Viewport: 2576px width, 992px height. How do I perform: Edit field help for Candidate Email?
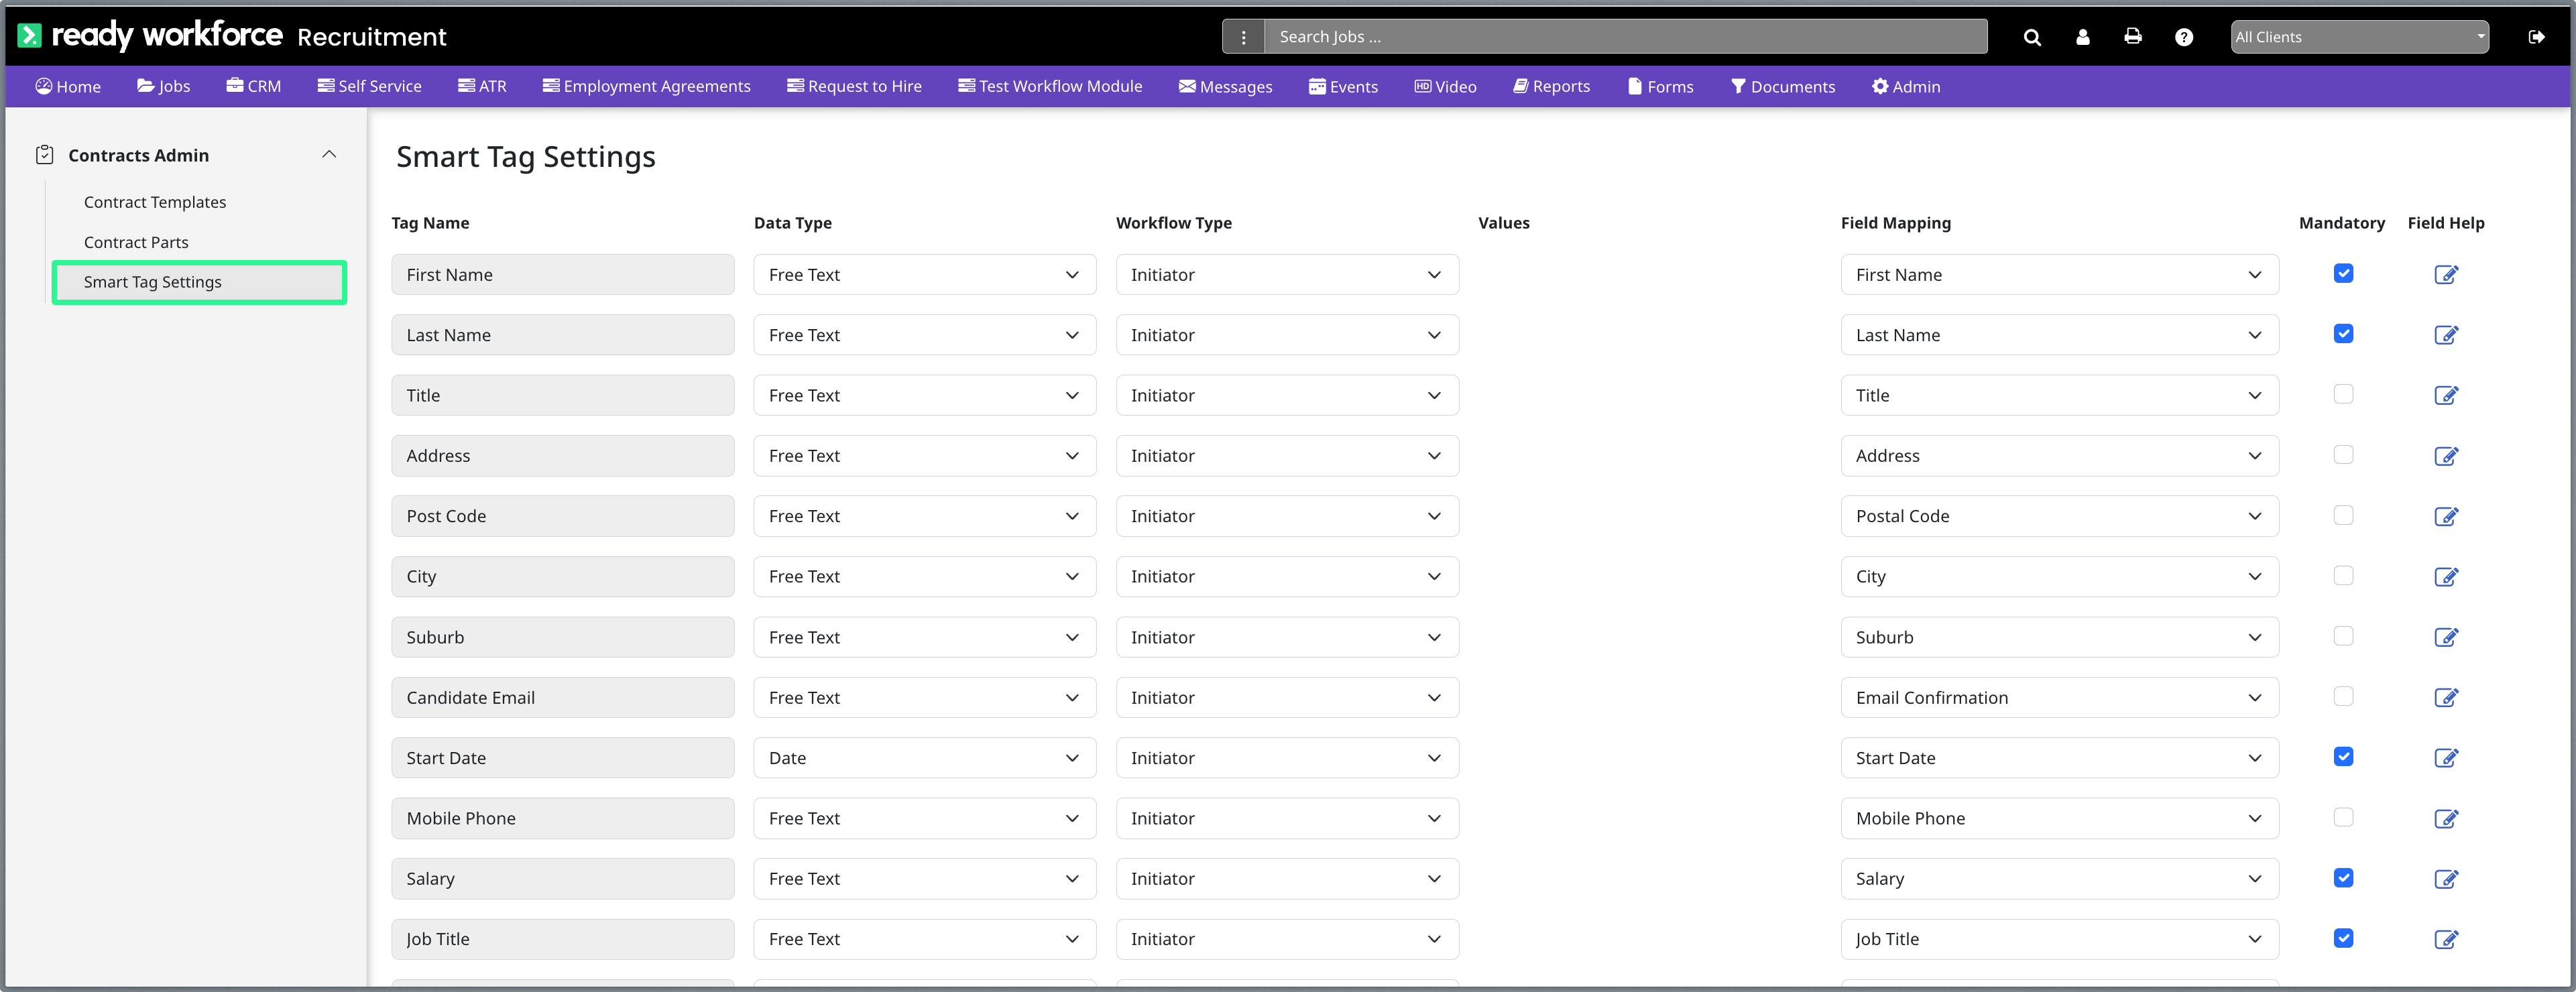[x=2446, y=697]
